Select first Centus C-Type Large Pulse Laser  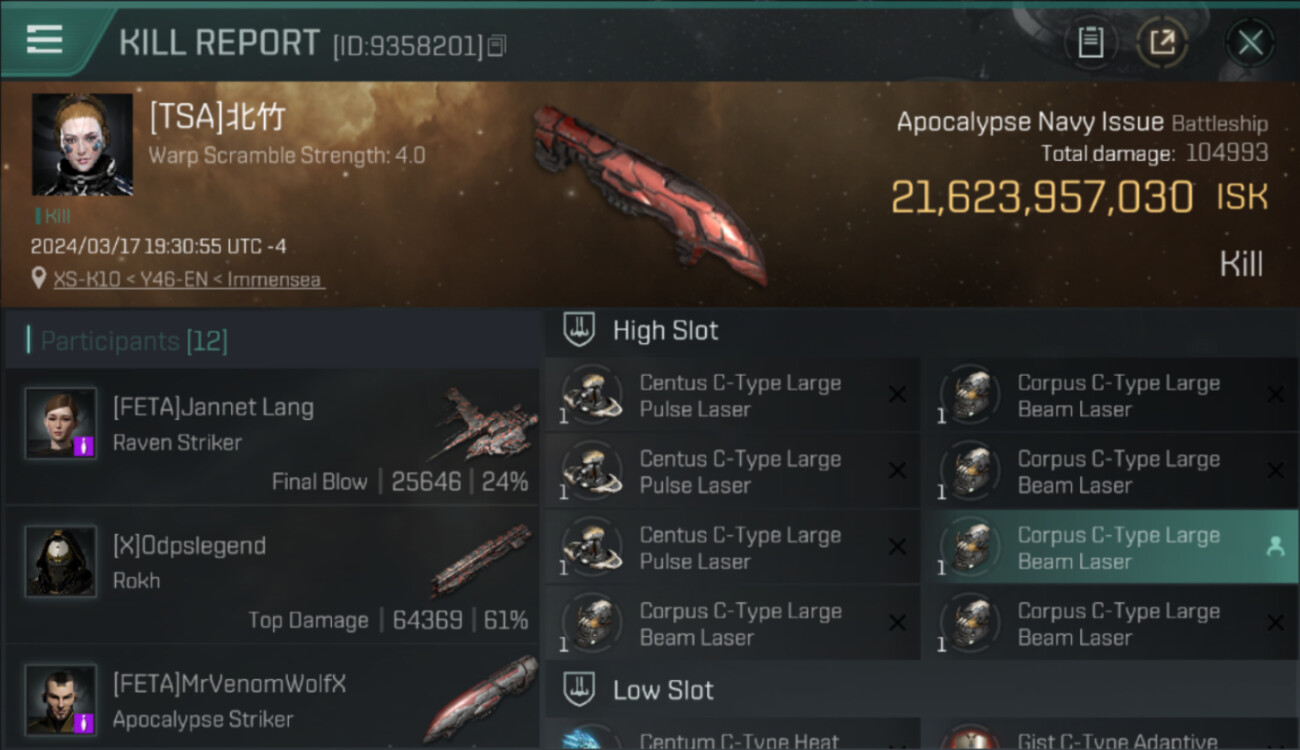733,395
